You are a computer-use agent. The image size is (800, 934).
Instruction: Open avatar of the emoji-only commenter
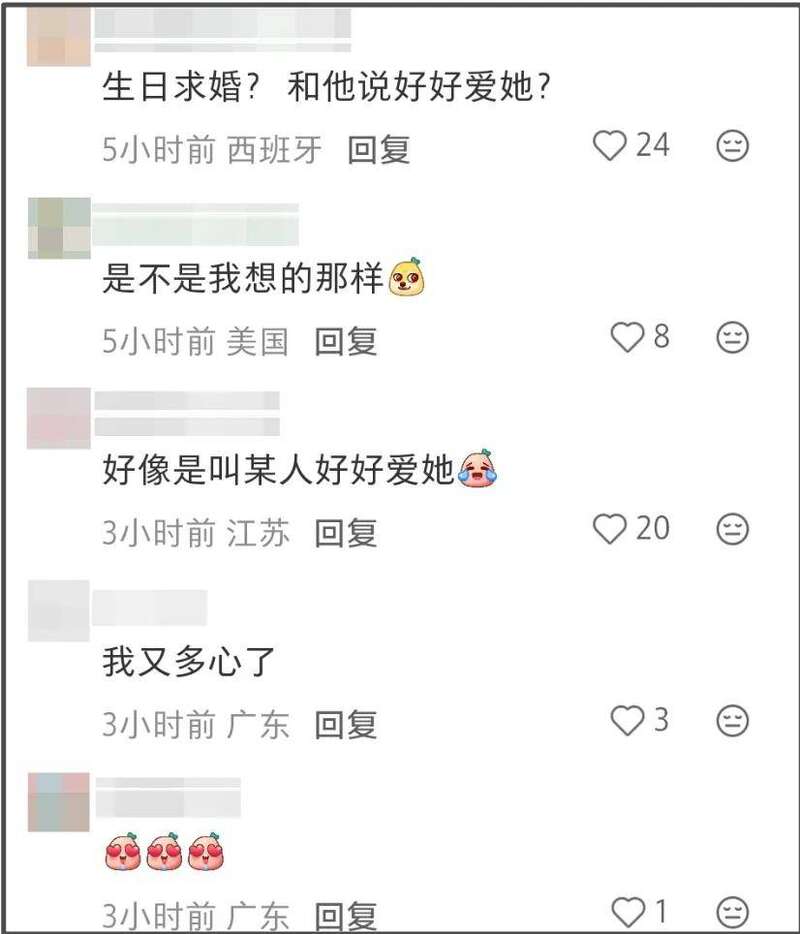coord(59,802)
